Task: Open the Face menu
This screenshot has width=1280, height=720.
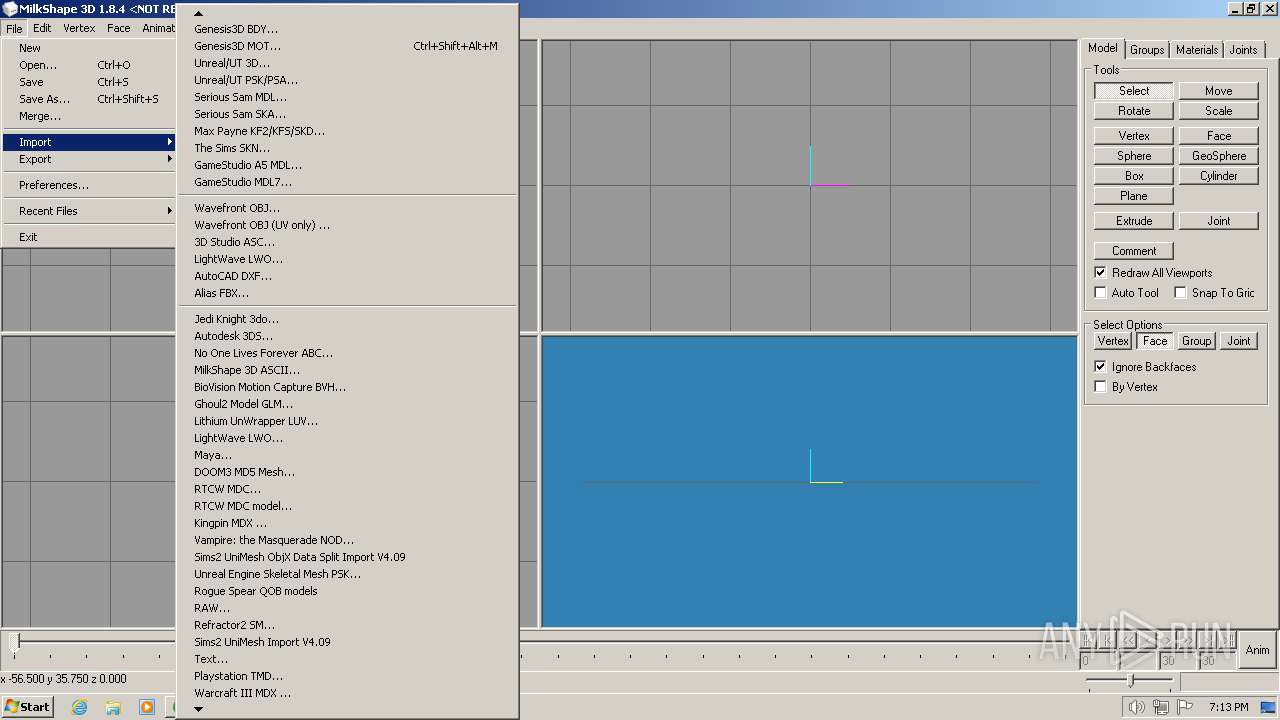Action: (119, 28)
